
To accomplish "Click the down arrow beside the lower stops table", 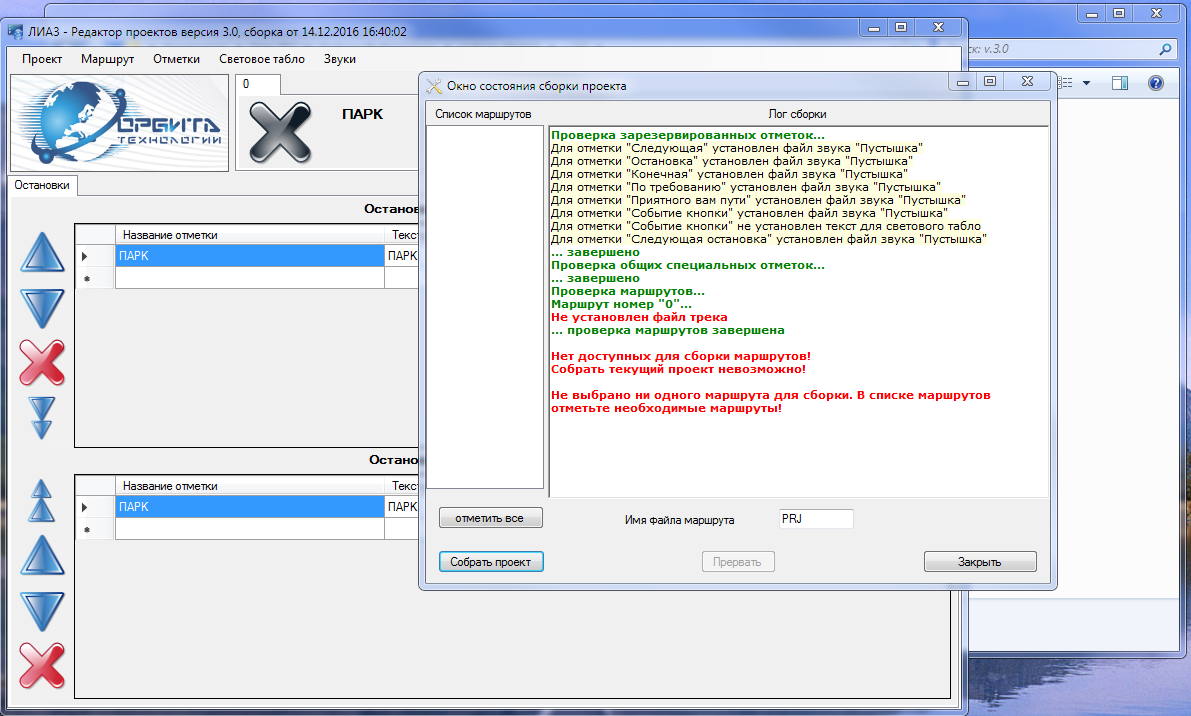I will tap(42, 611).
